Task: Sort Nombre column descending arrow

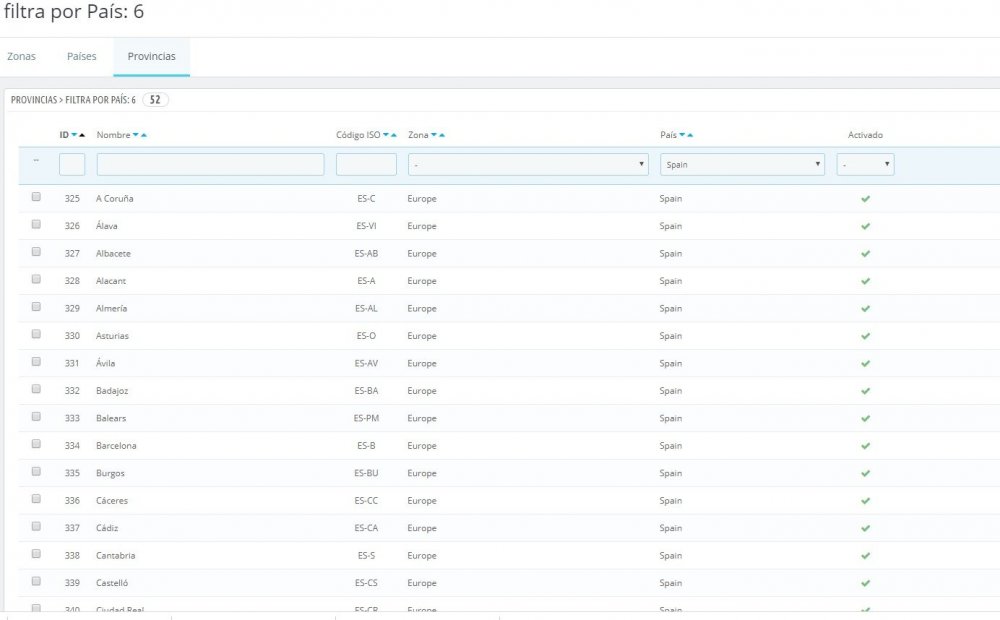Action: pyautogui.click(x=135, y=135)
